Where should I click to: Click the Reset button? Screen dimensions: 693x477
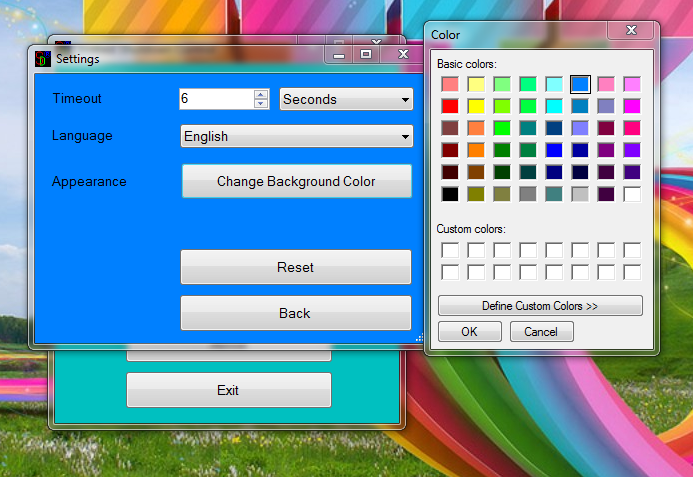295,267
